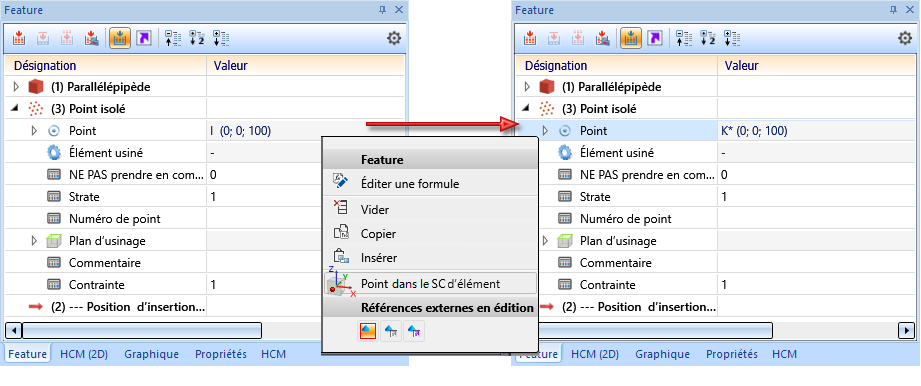Pin the left Feature panel

(383, 9)
